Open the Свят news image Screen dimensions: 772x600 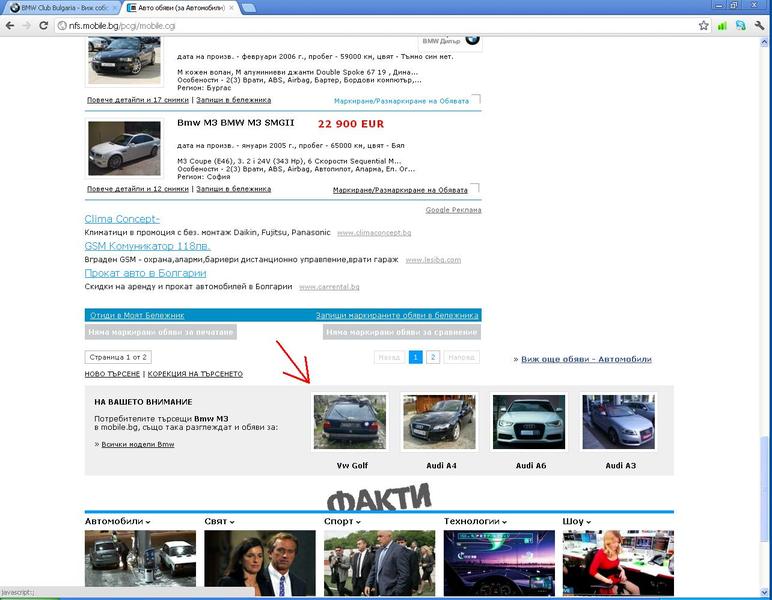[260, 563]
